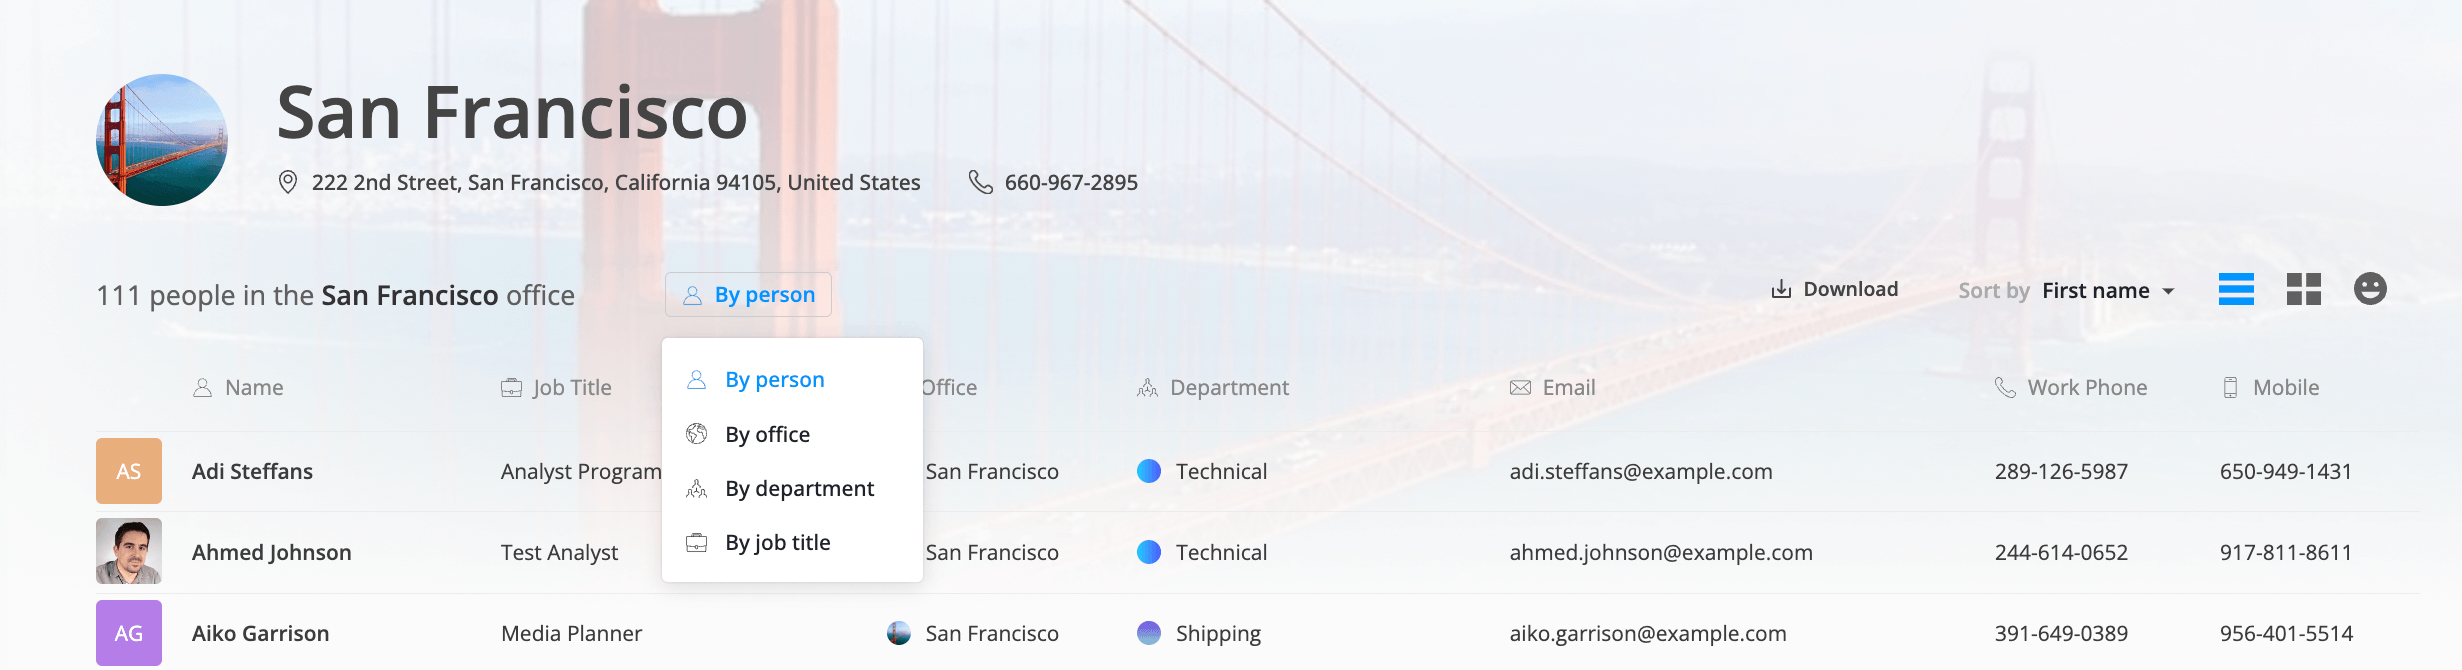
Task: Click the blue Technical dot for Adi Steffans
Action: click(1149, 471)
